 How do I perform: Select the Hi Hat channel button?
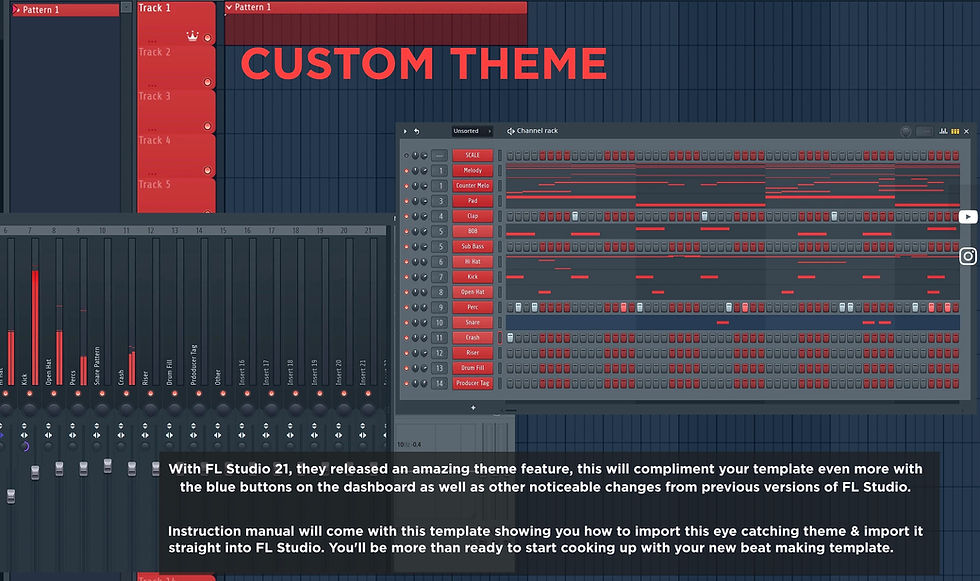[472, 262]
